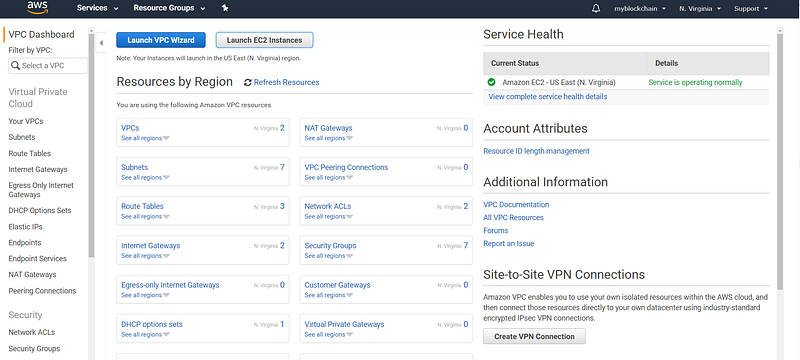Expand See all regions under Customer Gateways
The height and width of the screenshot is (360, 800).
pyautogui.click(x=329, y=295)
